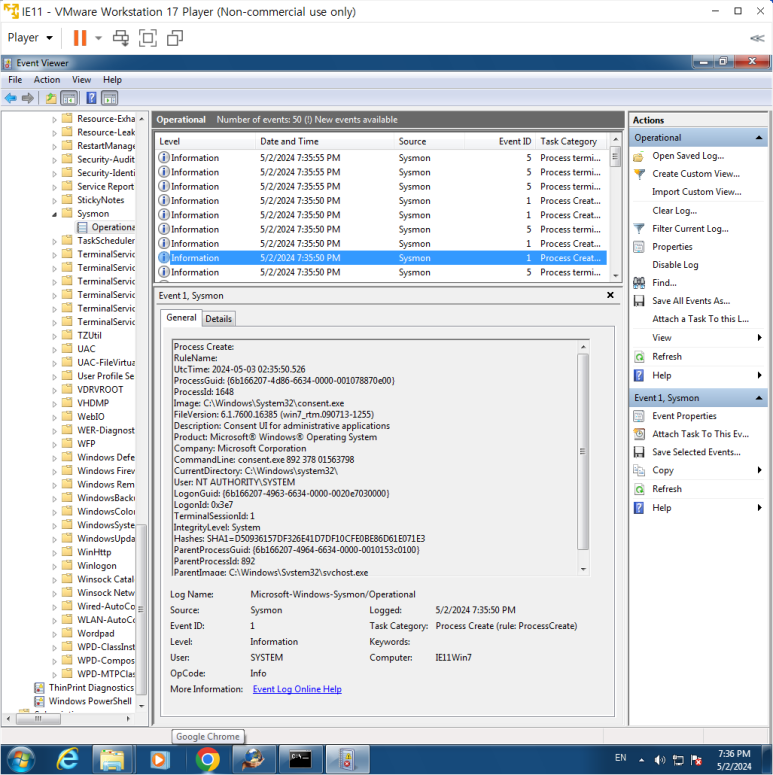Open the Help menu in menu bar
This screenshot has height=775, width=773.
tap(112, 80)
